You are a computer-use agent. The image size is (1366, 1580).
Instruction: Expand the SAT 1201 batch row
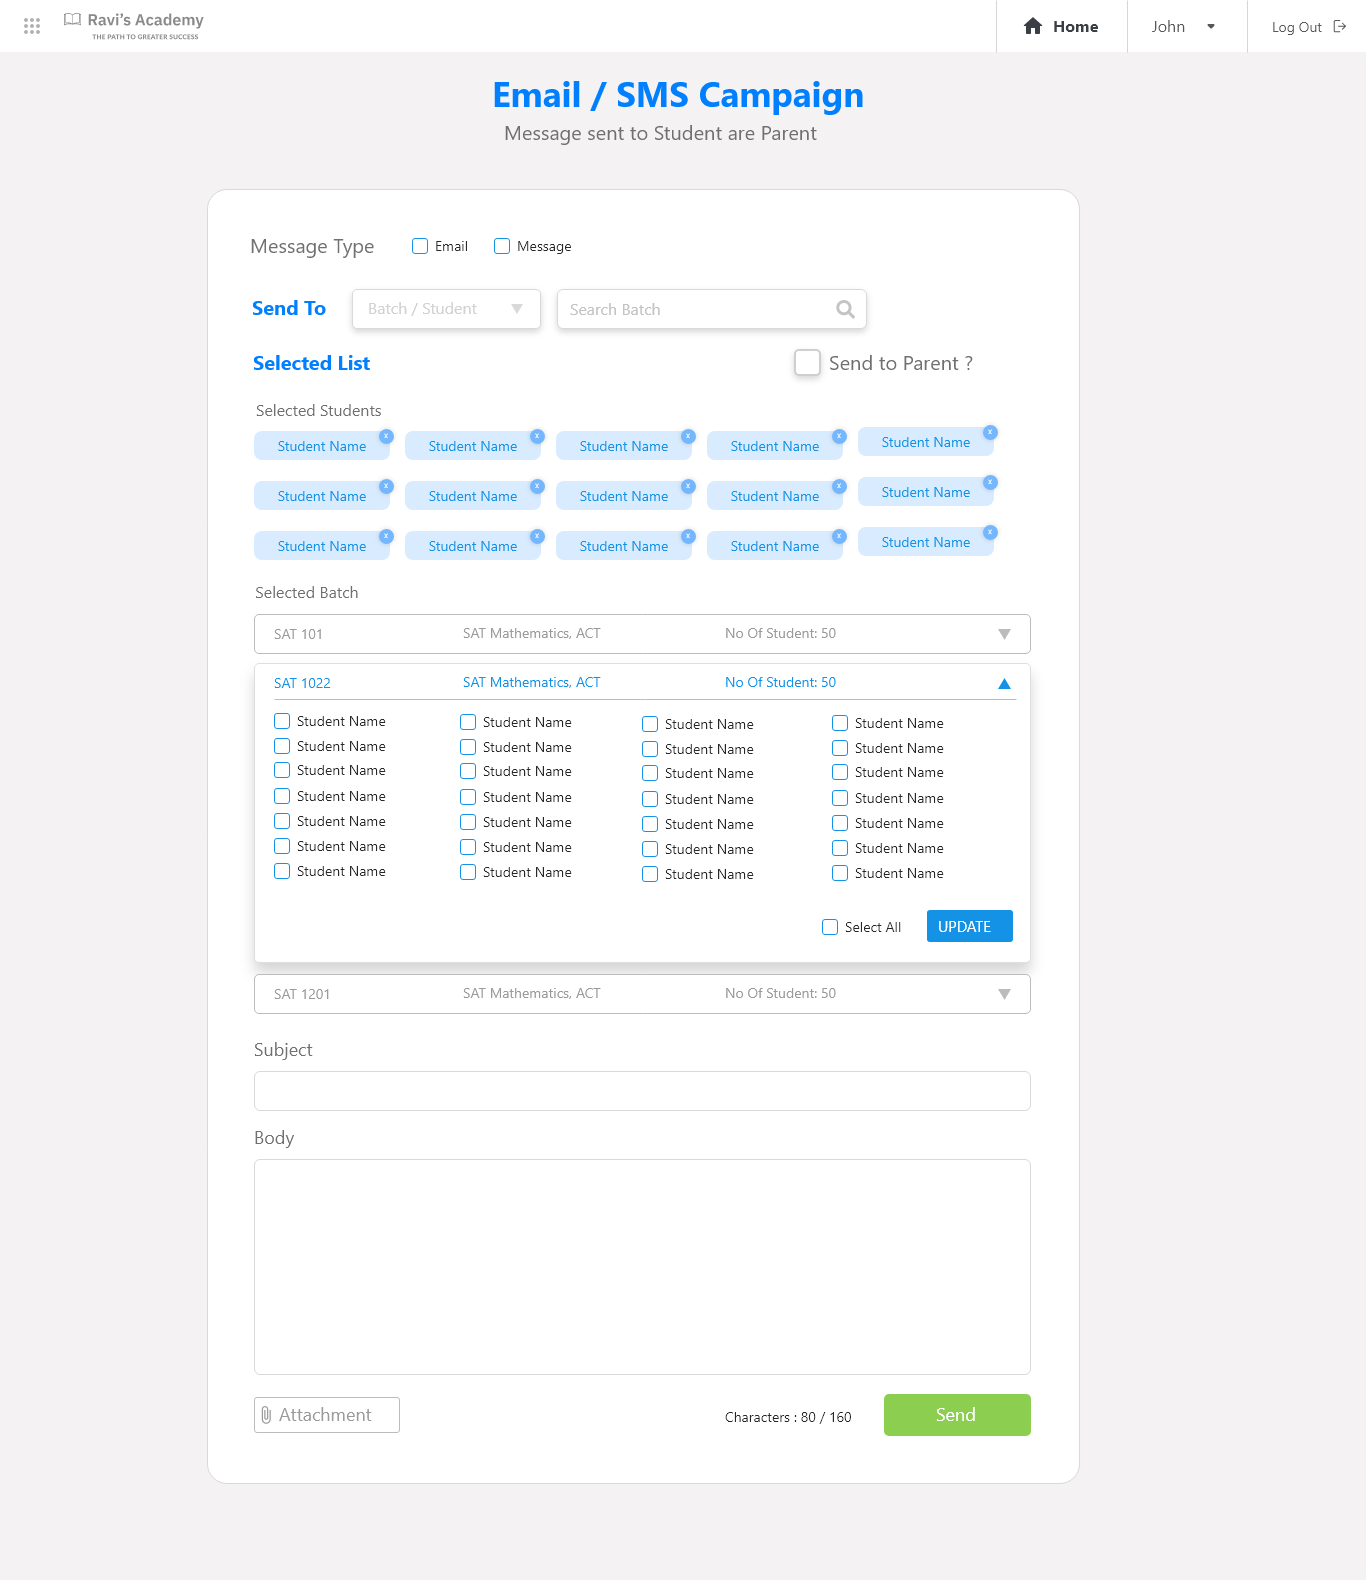(642, 994)
